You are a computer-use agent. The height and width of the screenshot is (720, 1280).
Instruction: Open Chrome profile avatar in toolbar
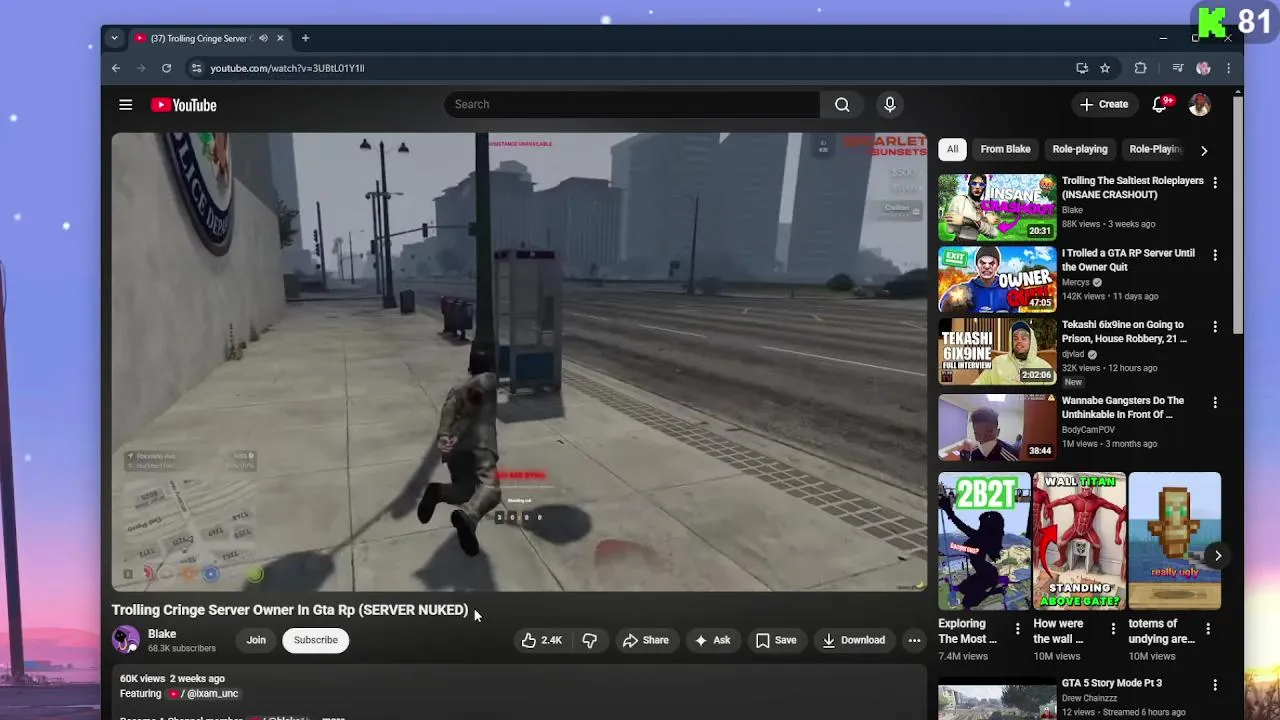1203,68
